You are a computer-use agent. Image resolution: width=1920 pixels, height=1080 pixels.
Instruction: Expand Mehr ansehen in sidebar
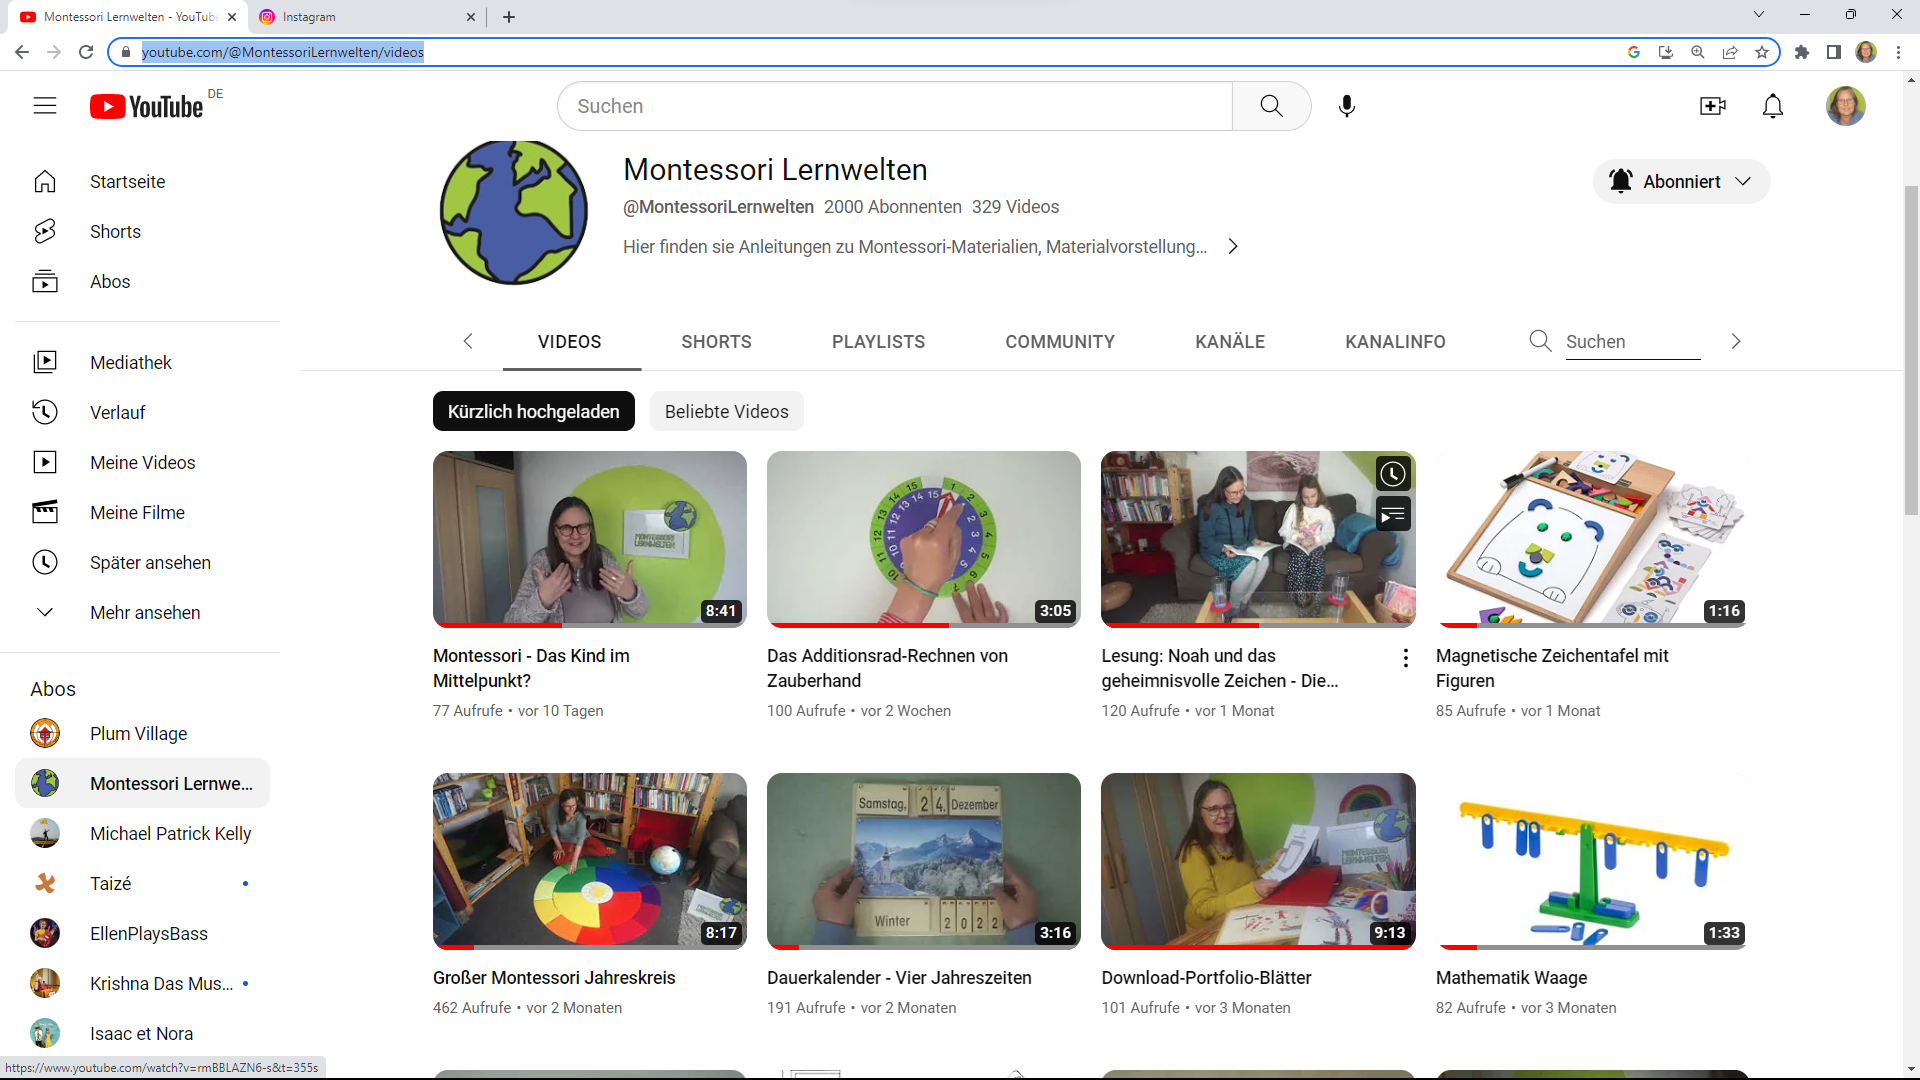tap(142, 612)
